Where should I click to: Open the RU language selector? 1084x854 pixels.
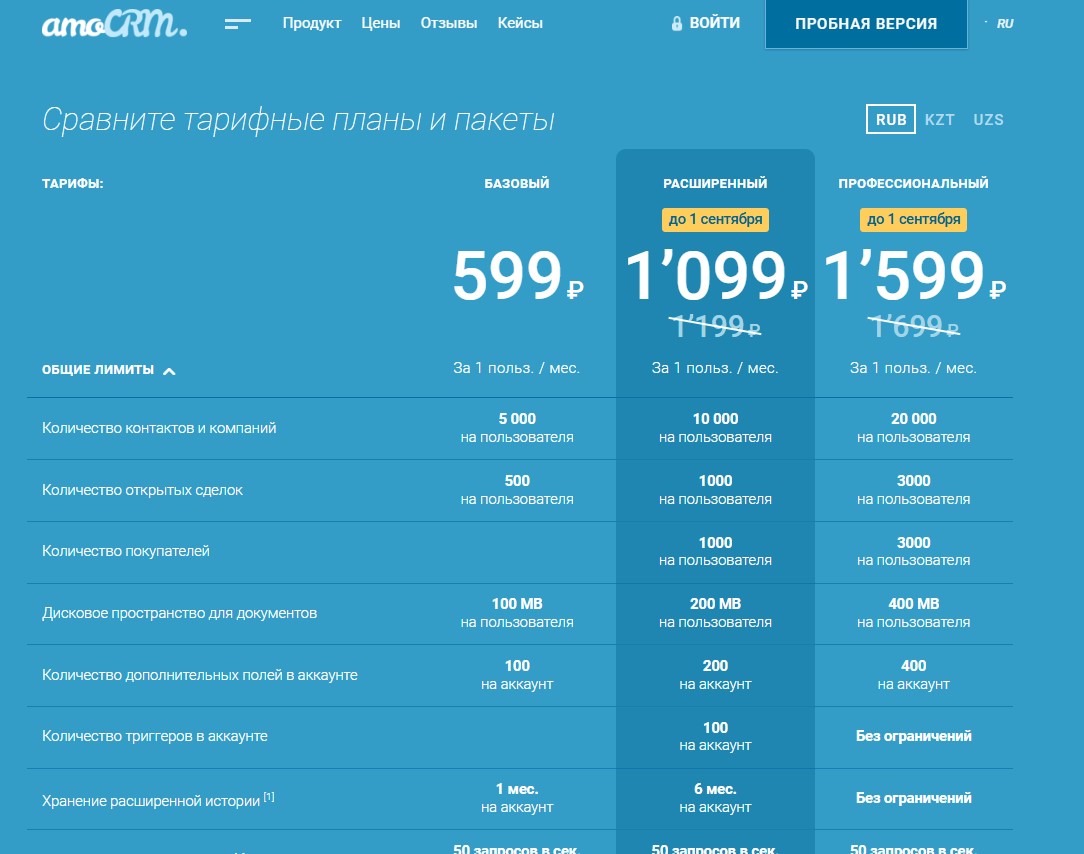click(x=1004, y=23)
